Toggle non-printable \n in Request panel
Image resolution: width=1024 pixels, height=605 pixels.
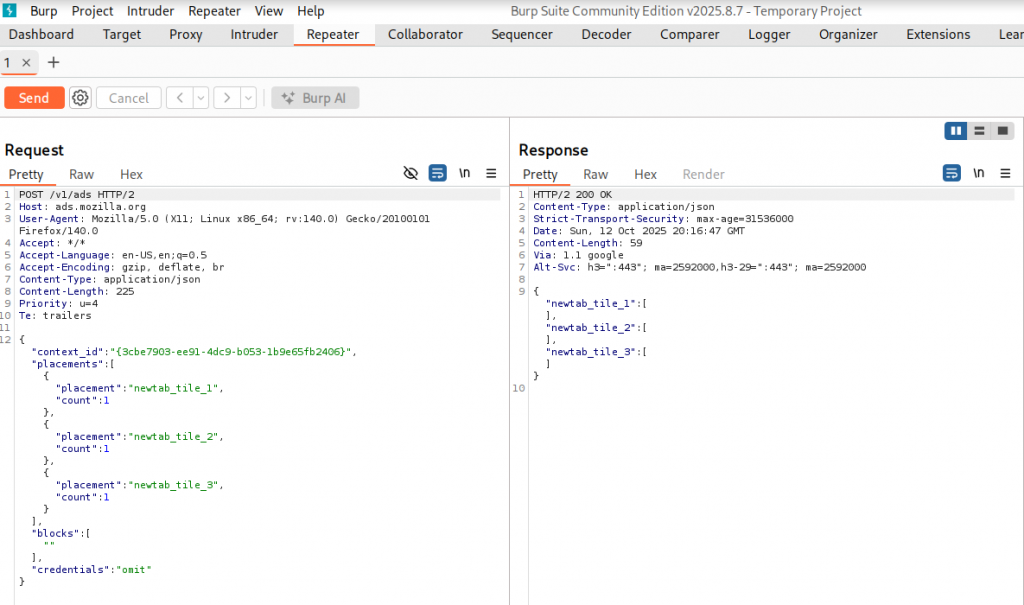(464, 173)
